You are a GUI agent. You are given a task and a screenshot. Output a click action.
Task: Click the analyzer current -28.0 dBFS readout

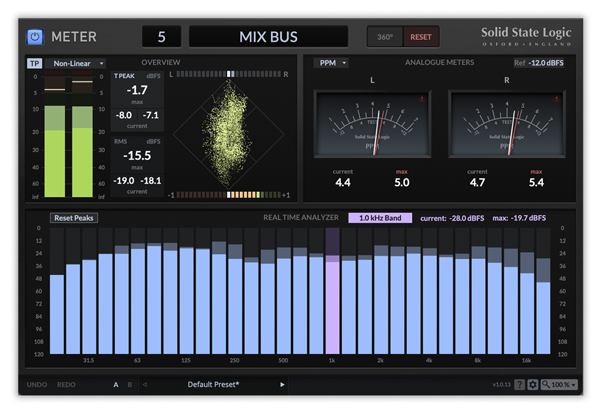pyautogui.click(x=452, y=218)
